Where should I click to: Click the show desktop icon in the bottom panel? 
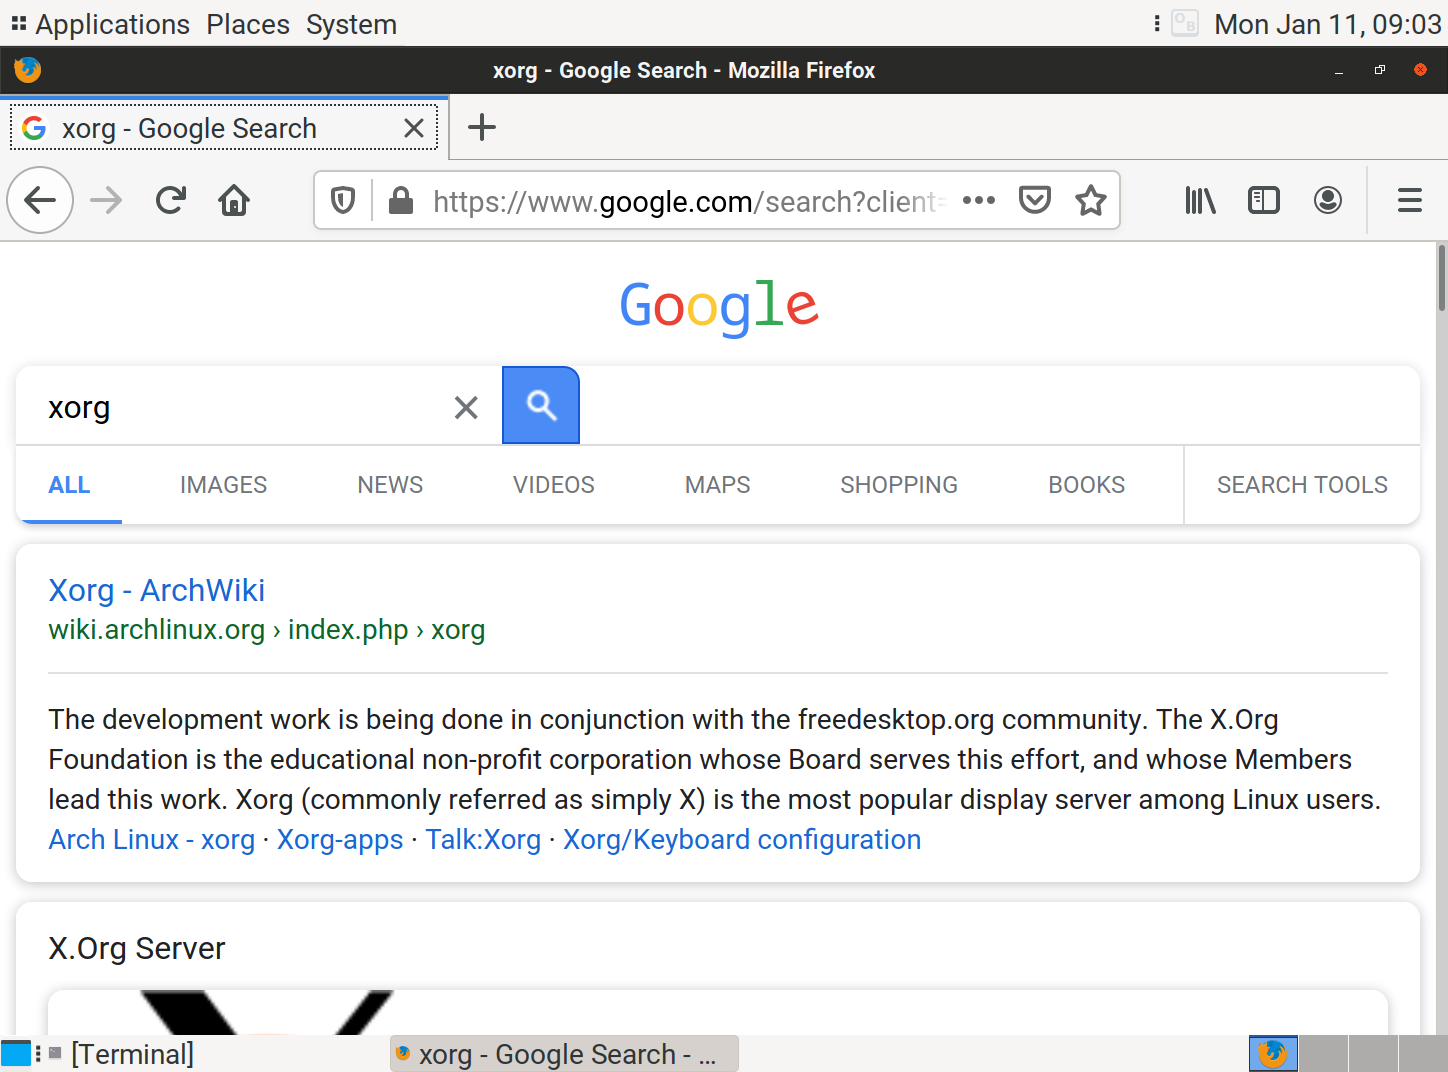point(16,1054)
